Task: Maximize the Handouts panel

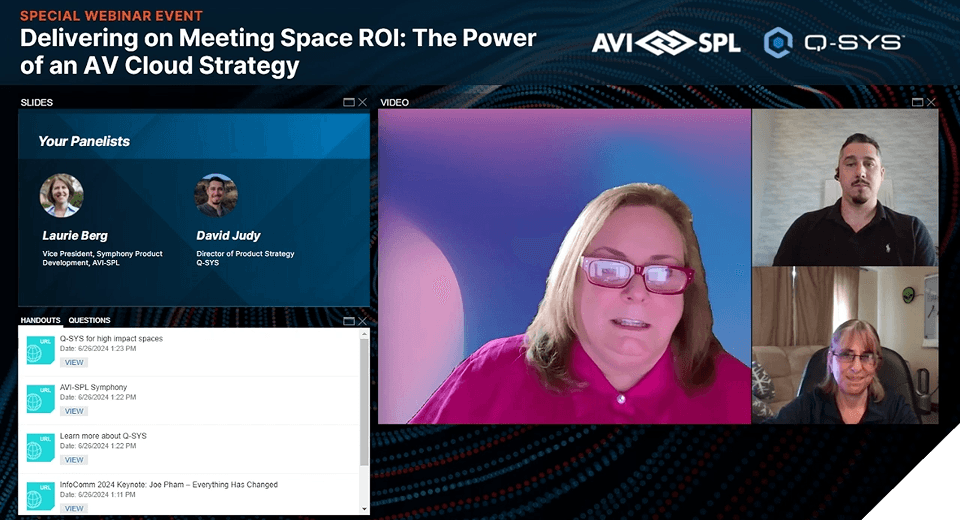Action: click(x=349, y=321)
